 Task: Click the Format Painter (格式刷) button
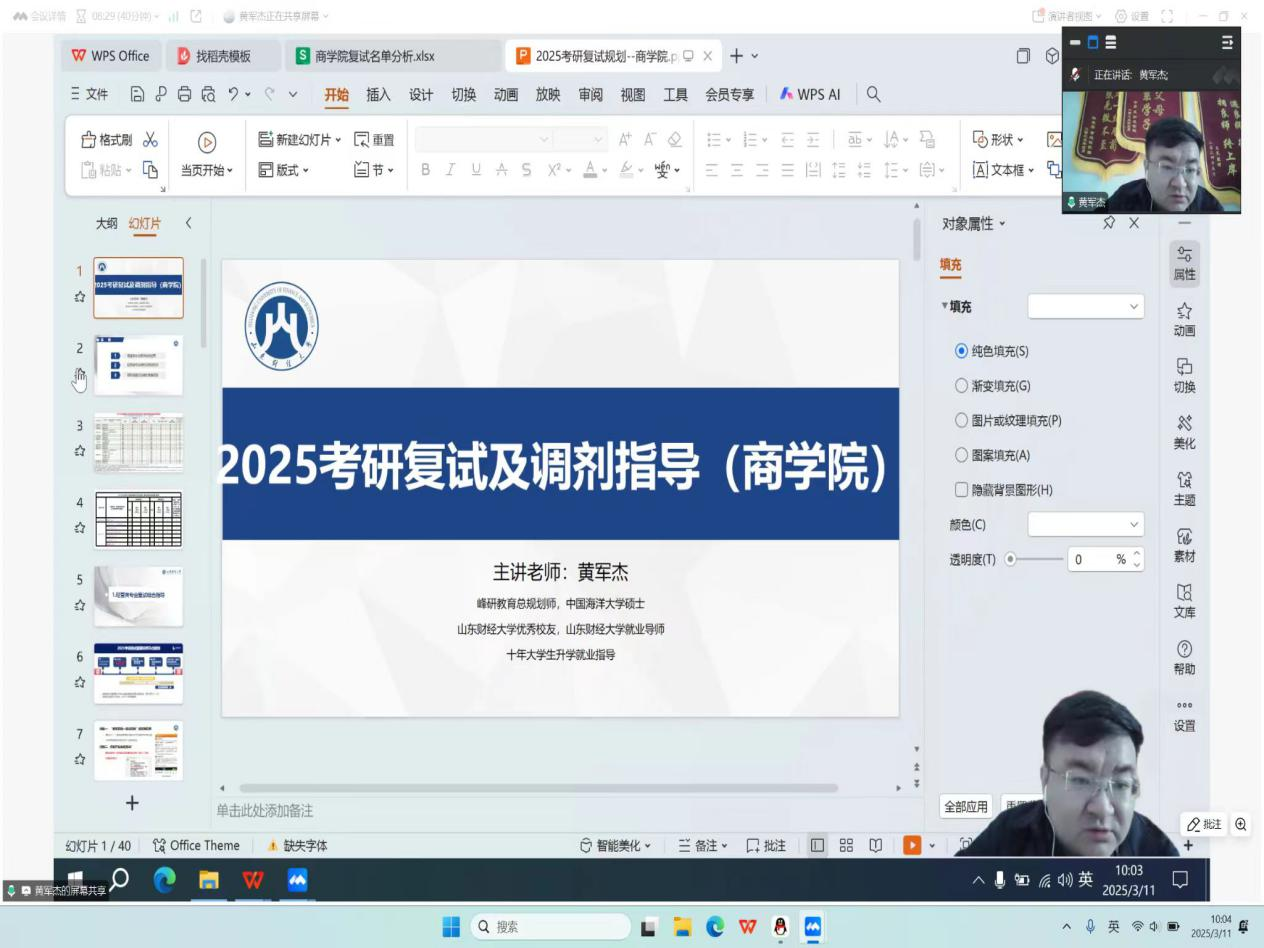tap(106, 140)
